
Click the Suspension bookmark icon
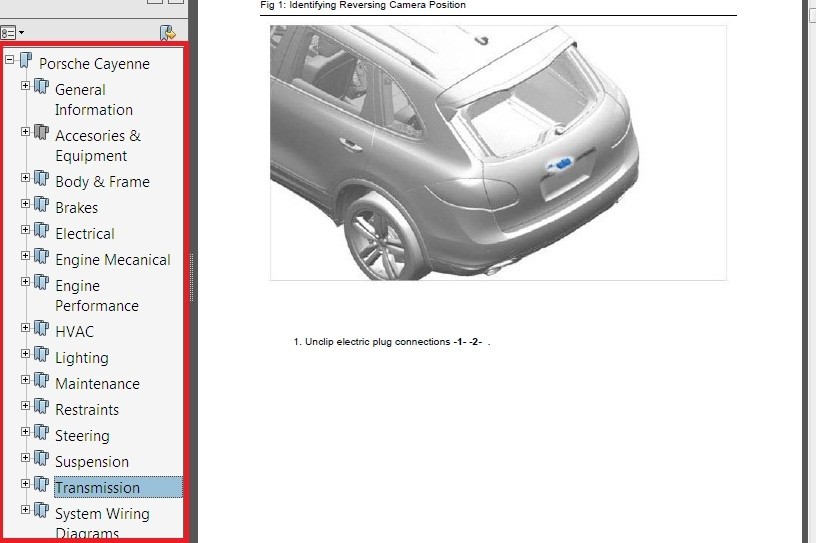click(x=42, y=458)
